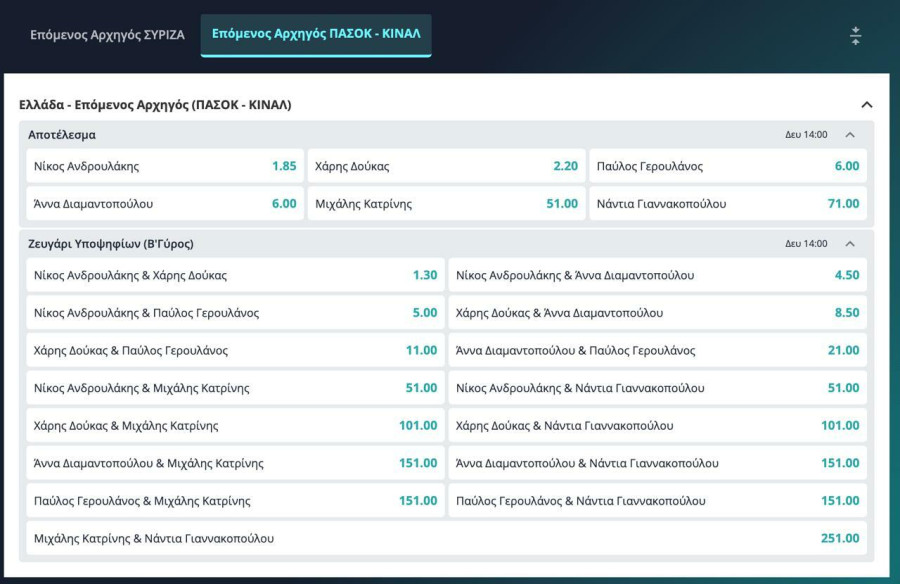Switch to Επόμενος Αρχηγός ΣΥΡΙΖΑ tab

coord(107,35)
